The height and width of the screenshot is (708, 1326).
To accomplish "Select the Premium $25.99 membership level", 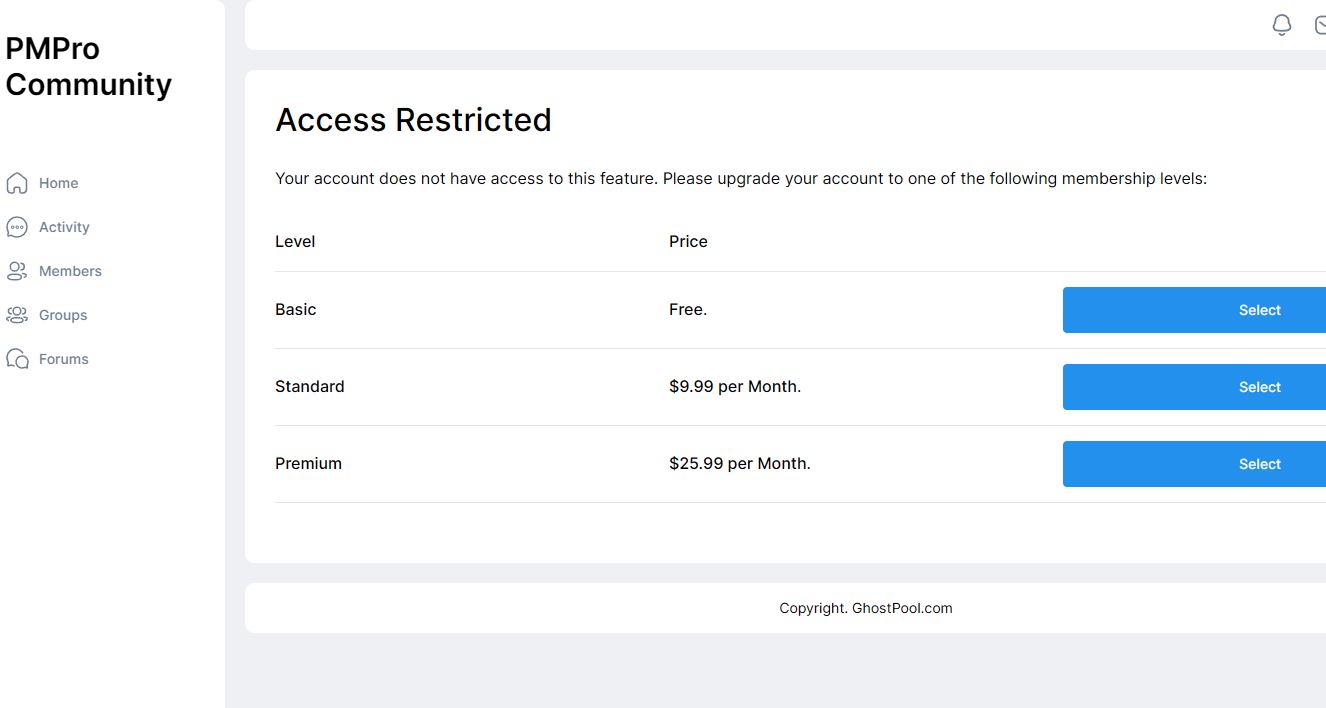I will [1194, 464].
